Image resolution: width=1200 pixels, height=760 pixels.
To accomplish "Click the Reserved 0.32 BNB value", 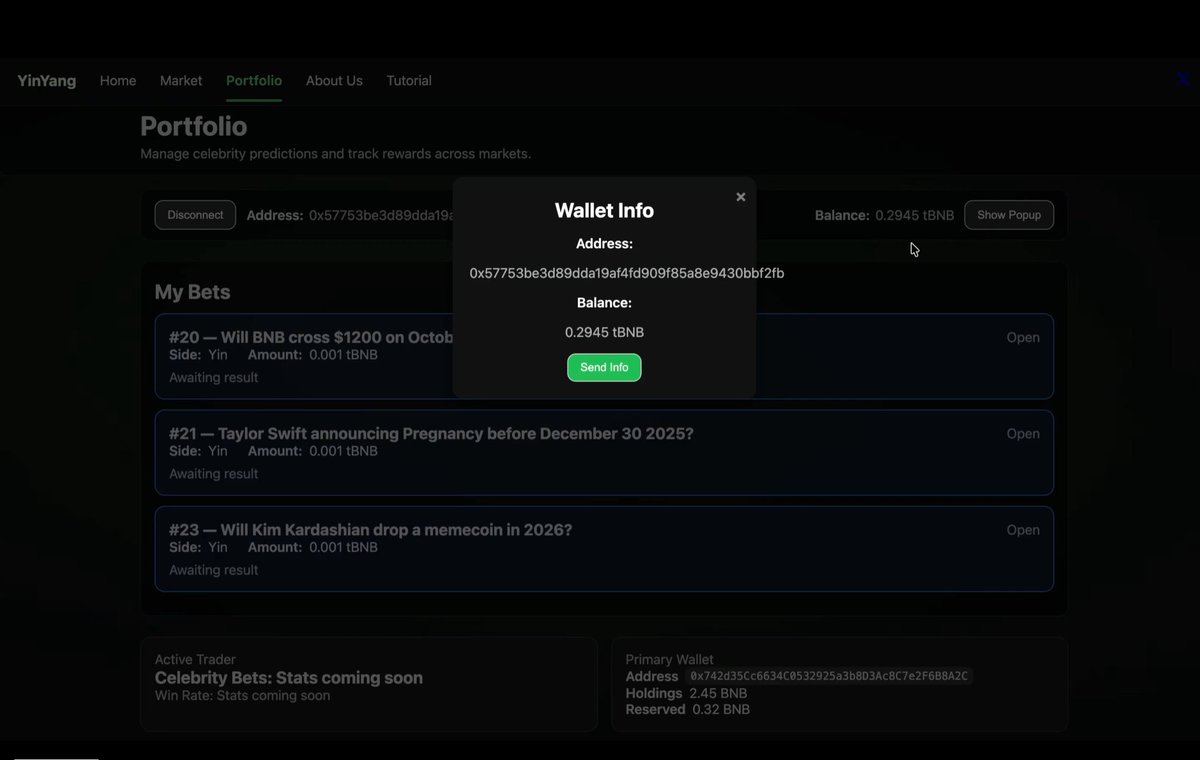I will click(720, 709).
